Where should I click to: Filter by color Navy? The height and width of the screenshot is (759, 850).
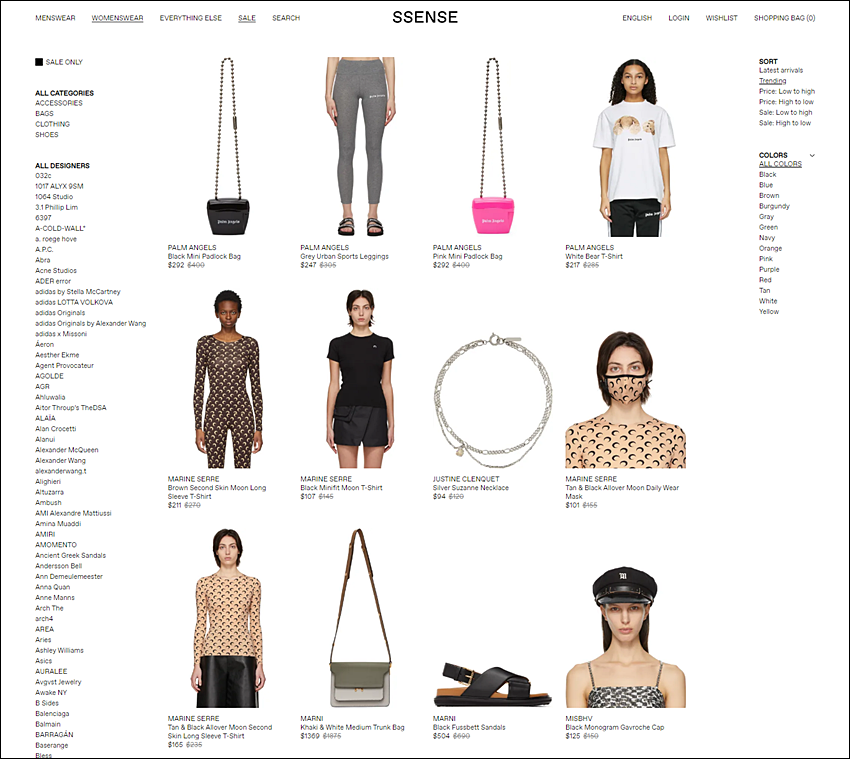(x=767, y=238)
